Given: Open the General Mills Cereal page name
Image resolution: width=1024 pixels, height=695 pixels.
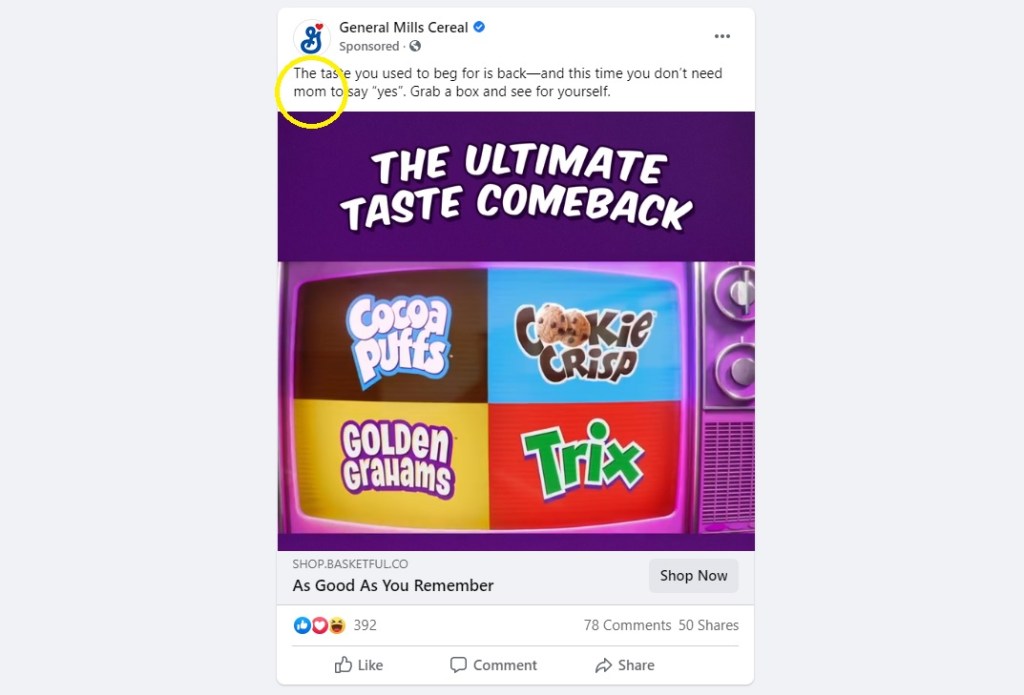Looking at the screenshot, I should click(x=403, y=27).
